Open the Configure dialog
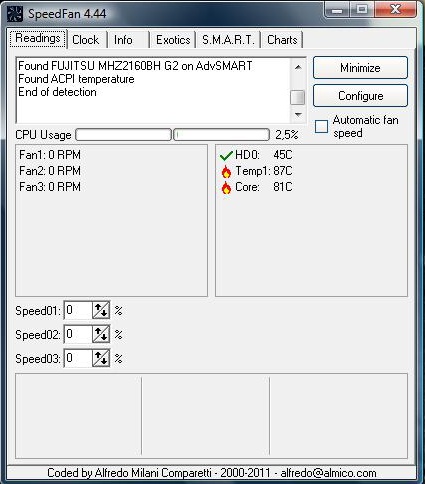425x484 pixels. click(x=360, y=96)
